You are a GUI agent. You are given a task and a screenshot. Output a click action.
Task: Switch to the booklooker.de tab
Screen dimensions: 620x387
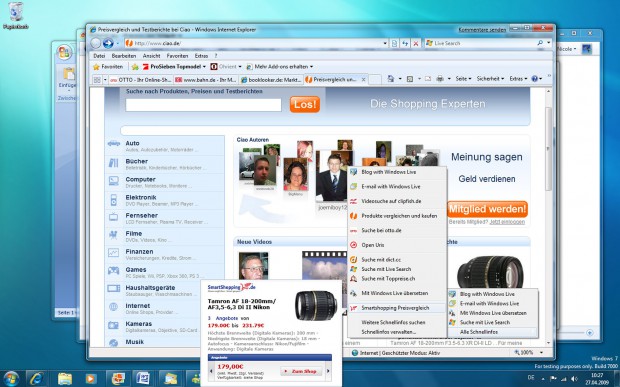click(271, 80)
